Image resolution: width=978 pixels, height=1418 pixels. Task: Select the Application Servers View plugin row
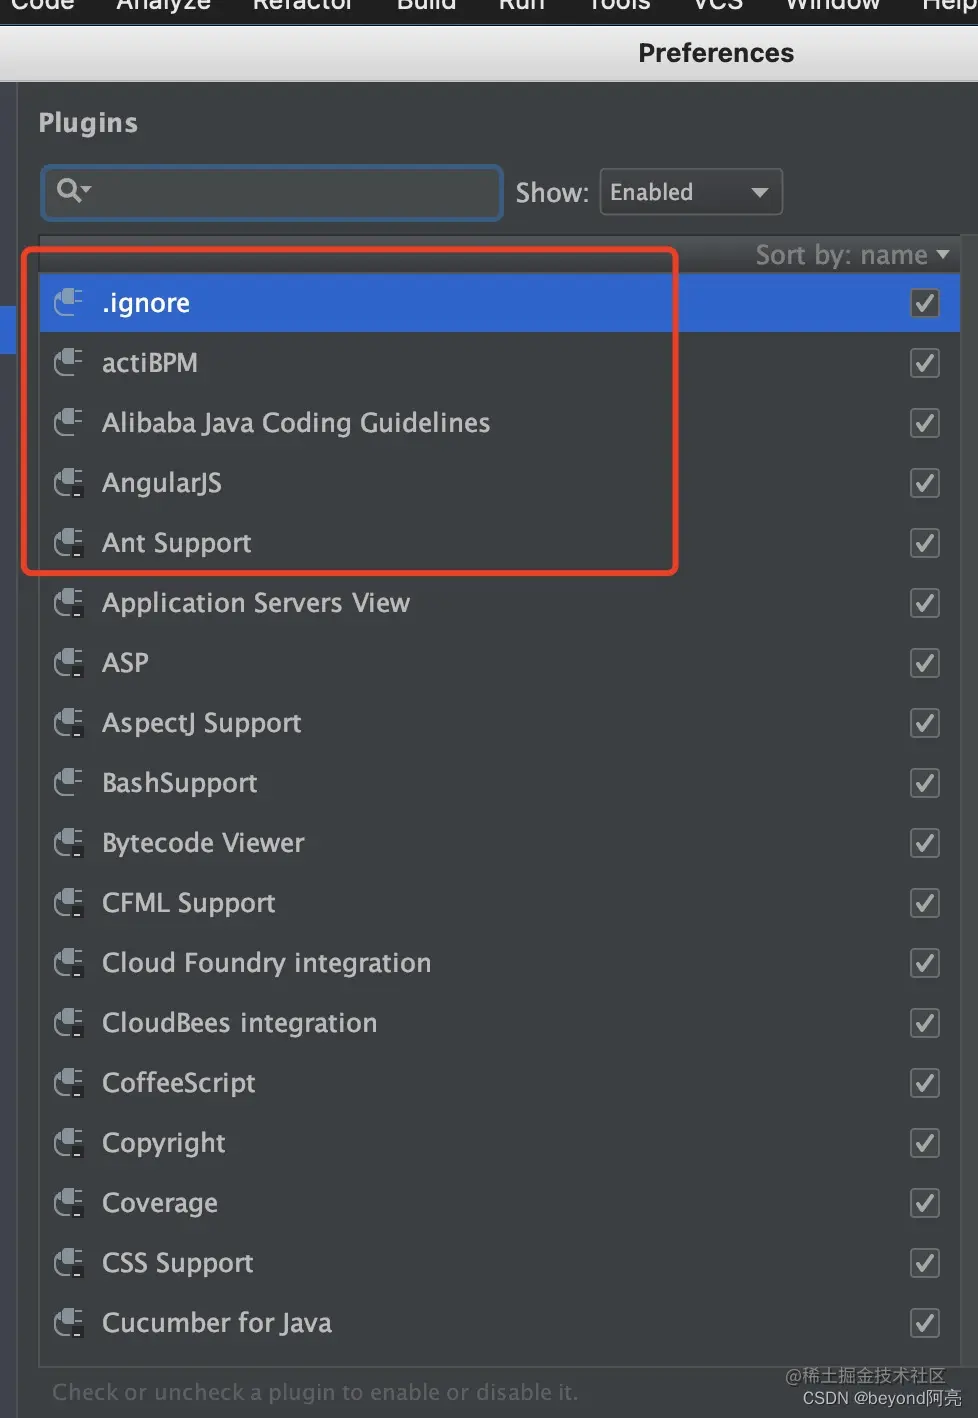tap(499, 603)
